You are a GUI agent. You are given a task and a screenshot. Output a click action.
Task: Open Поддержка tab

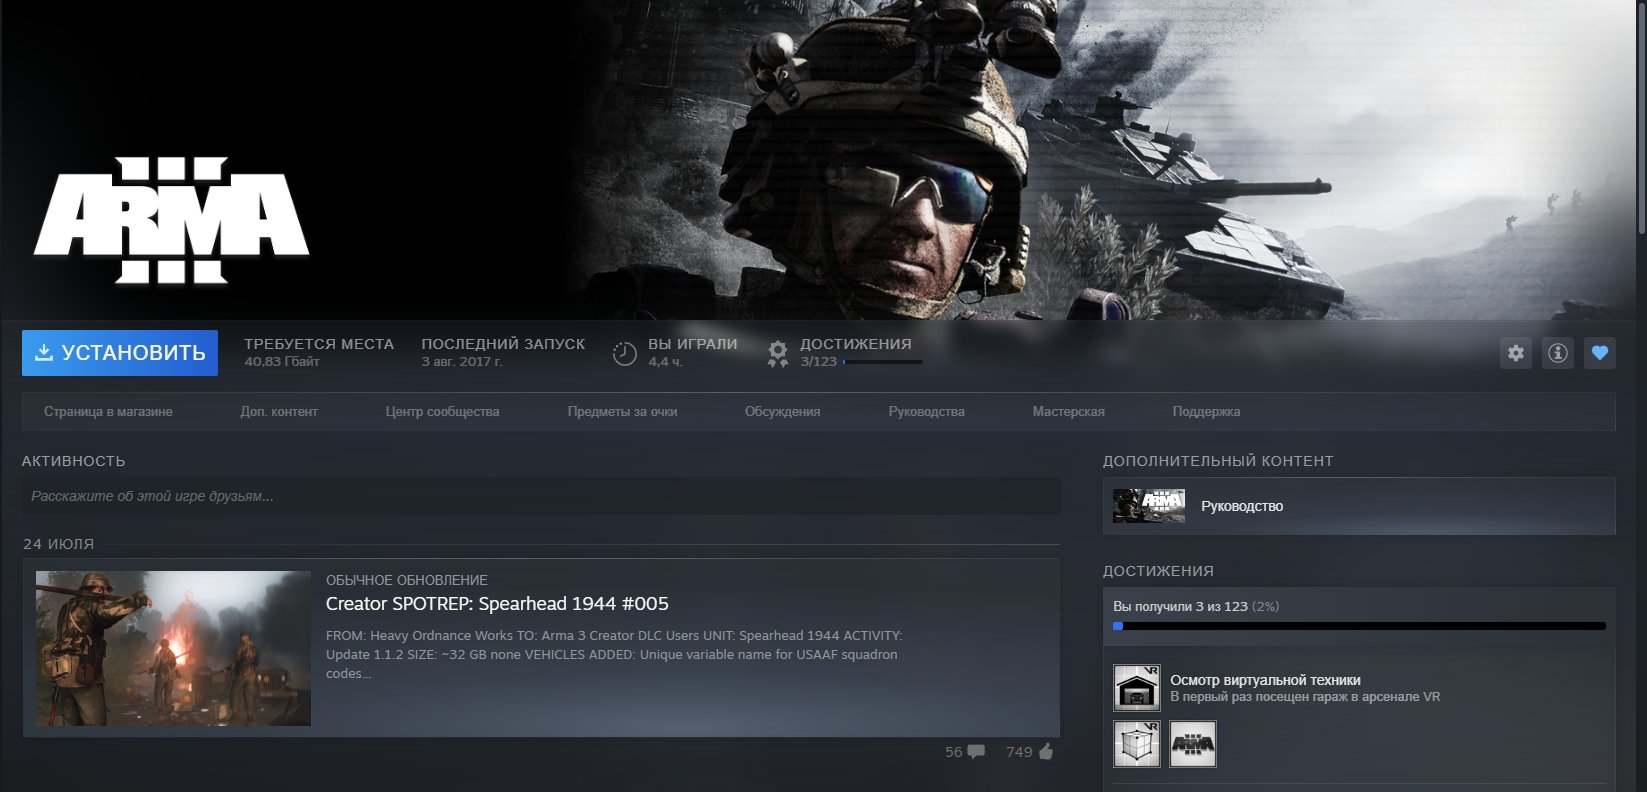click(1206, 412)
